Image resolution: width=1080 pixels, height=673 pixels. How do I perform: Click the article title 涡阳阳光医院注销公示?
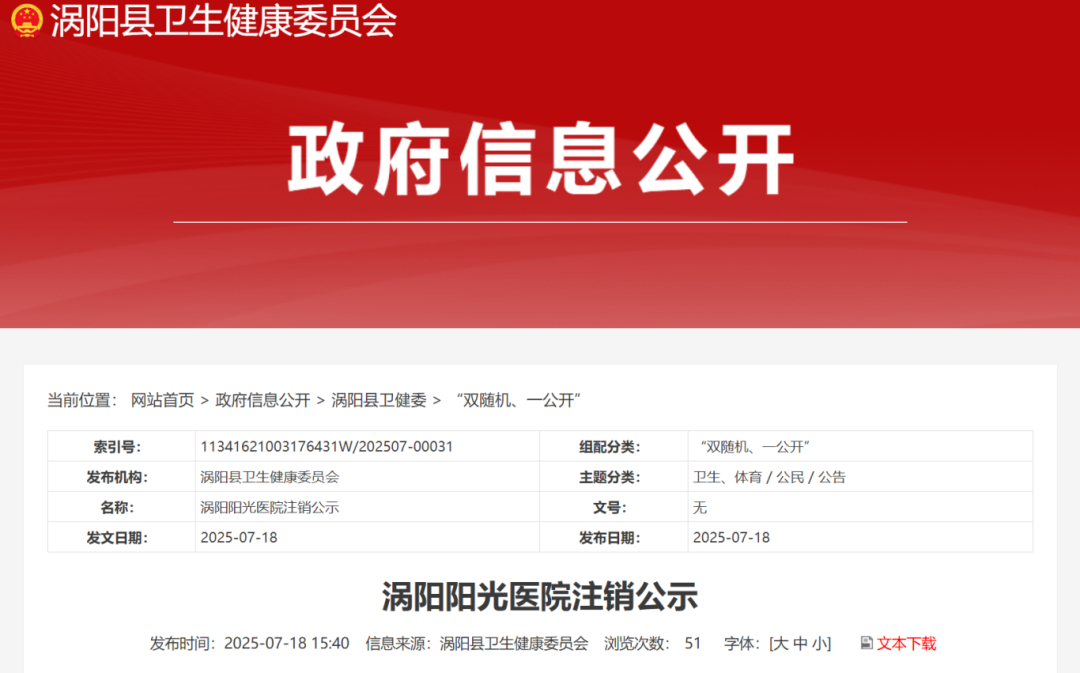(540, 597)
